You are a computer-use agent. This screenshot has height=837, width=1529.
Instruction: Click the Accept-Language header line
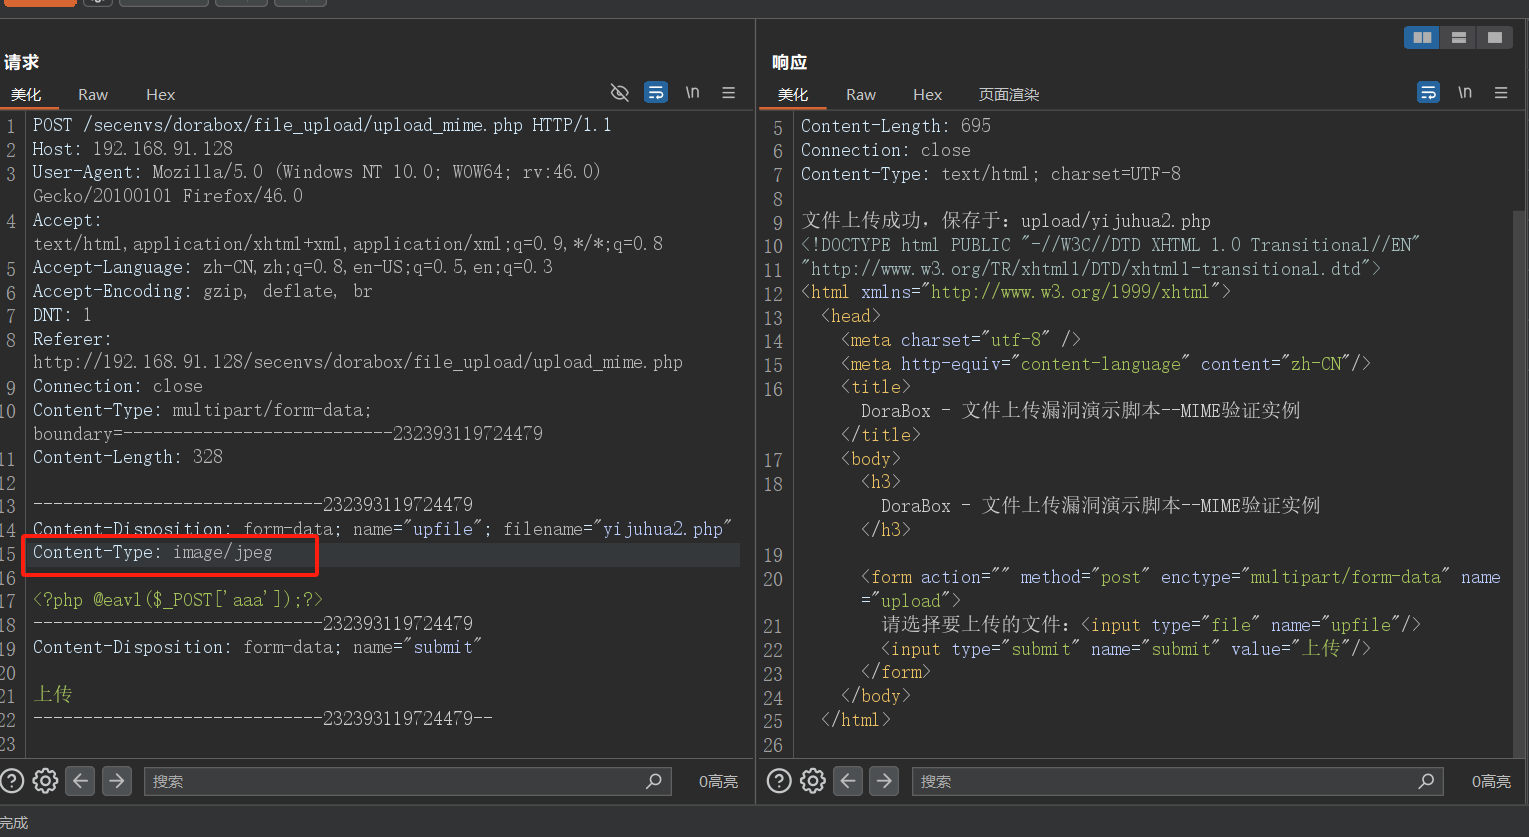pos(293,267)
